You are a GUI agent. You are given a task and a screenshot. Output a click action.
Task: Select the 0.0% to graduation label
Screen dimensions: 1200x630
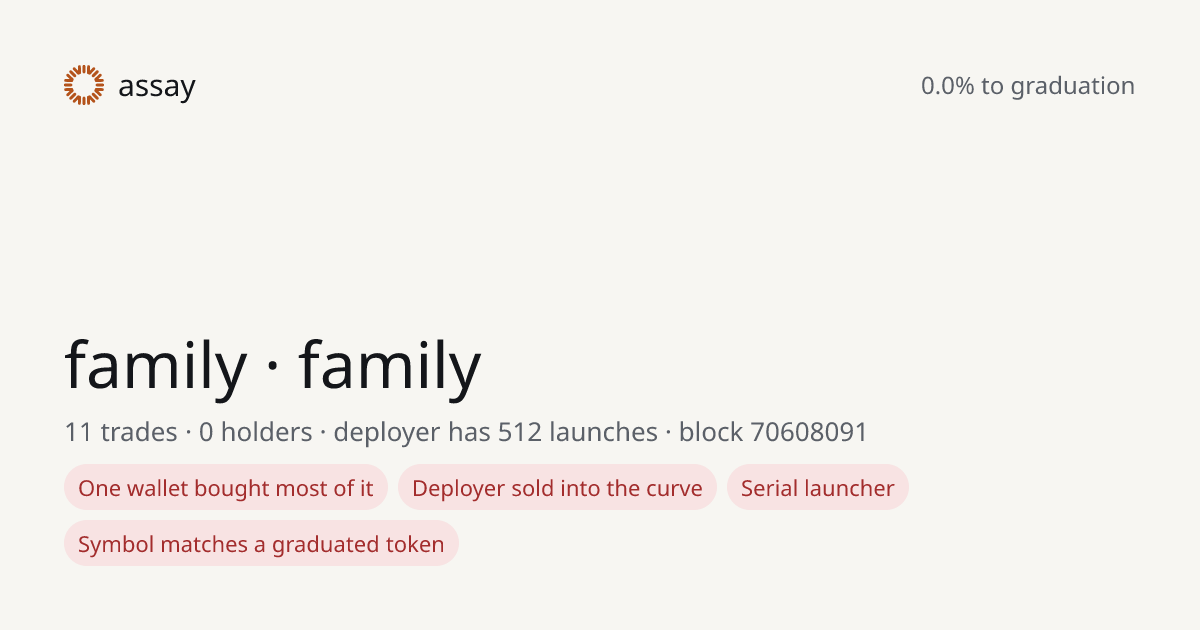coord(1028,86)
